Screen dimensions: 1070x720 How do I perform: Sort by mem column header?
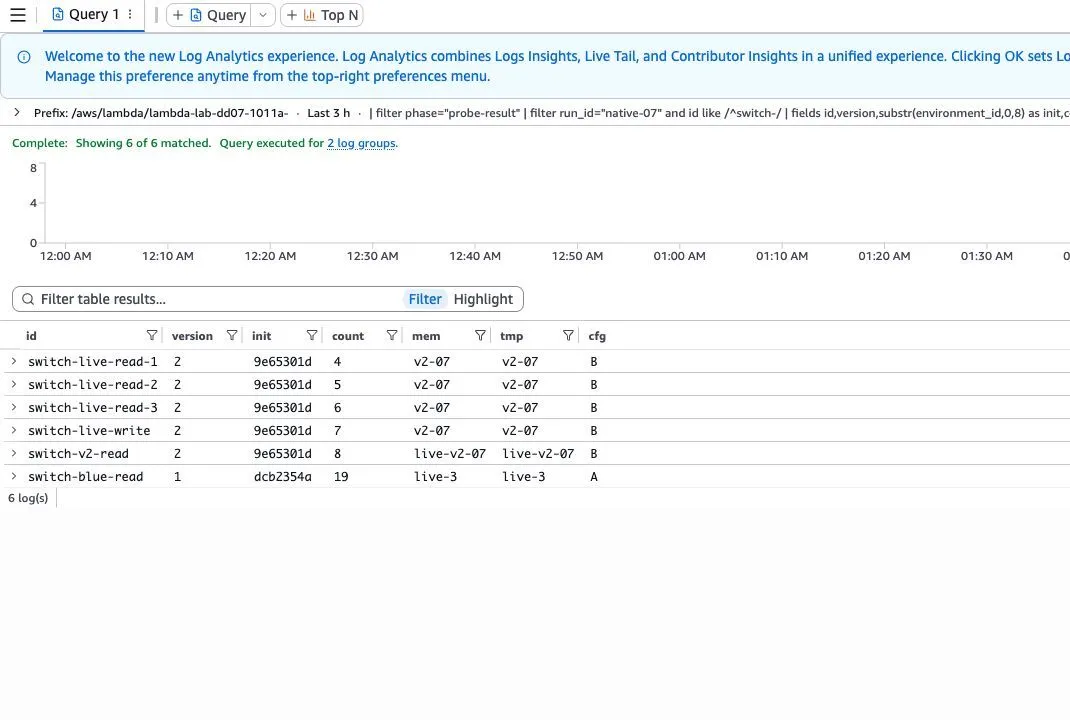[426, 336]
